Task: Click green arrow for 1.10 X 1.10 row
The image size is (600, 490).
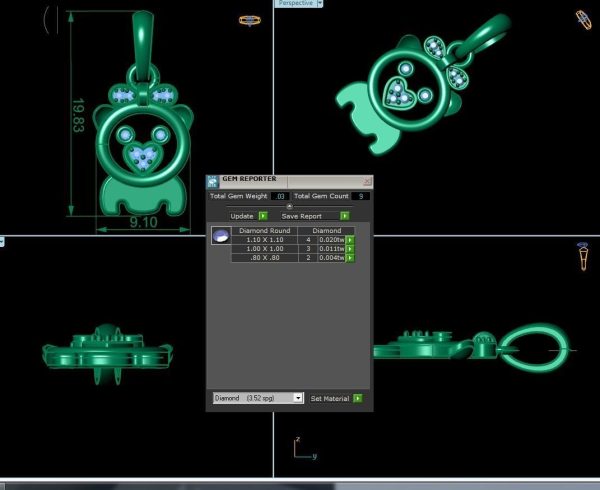Action: coord(350,240)
